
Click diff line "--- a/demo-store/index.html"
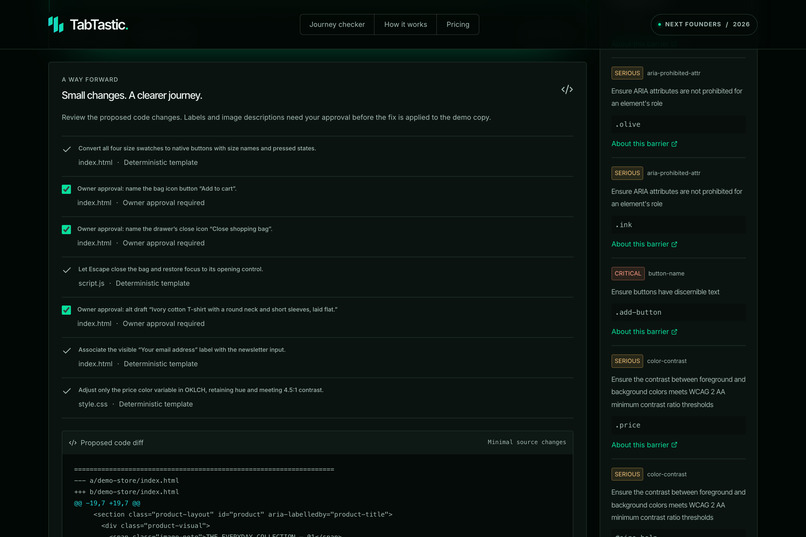click(x=126, y=480)
